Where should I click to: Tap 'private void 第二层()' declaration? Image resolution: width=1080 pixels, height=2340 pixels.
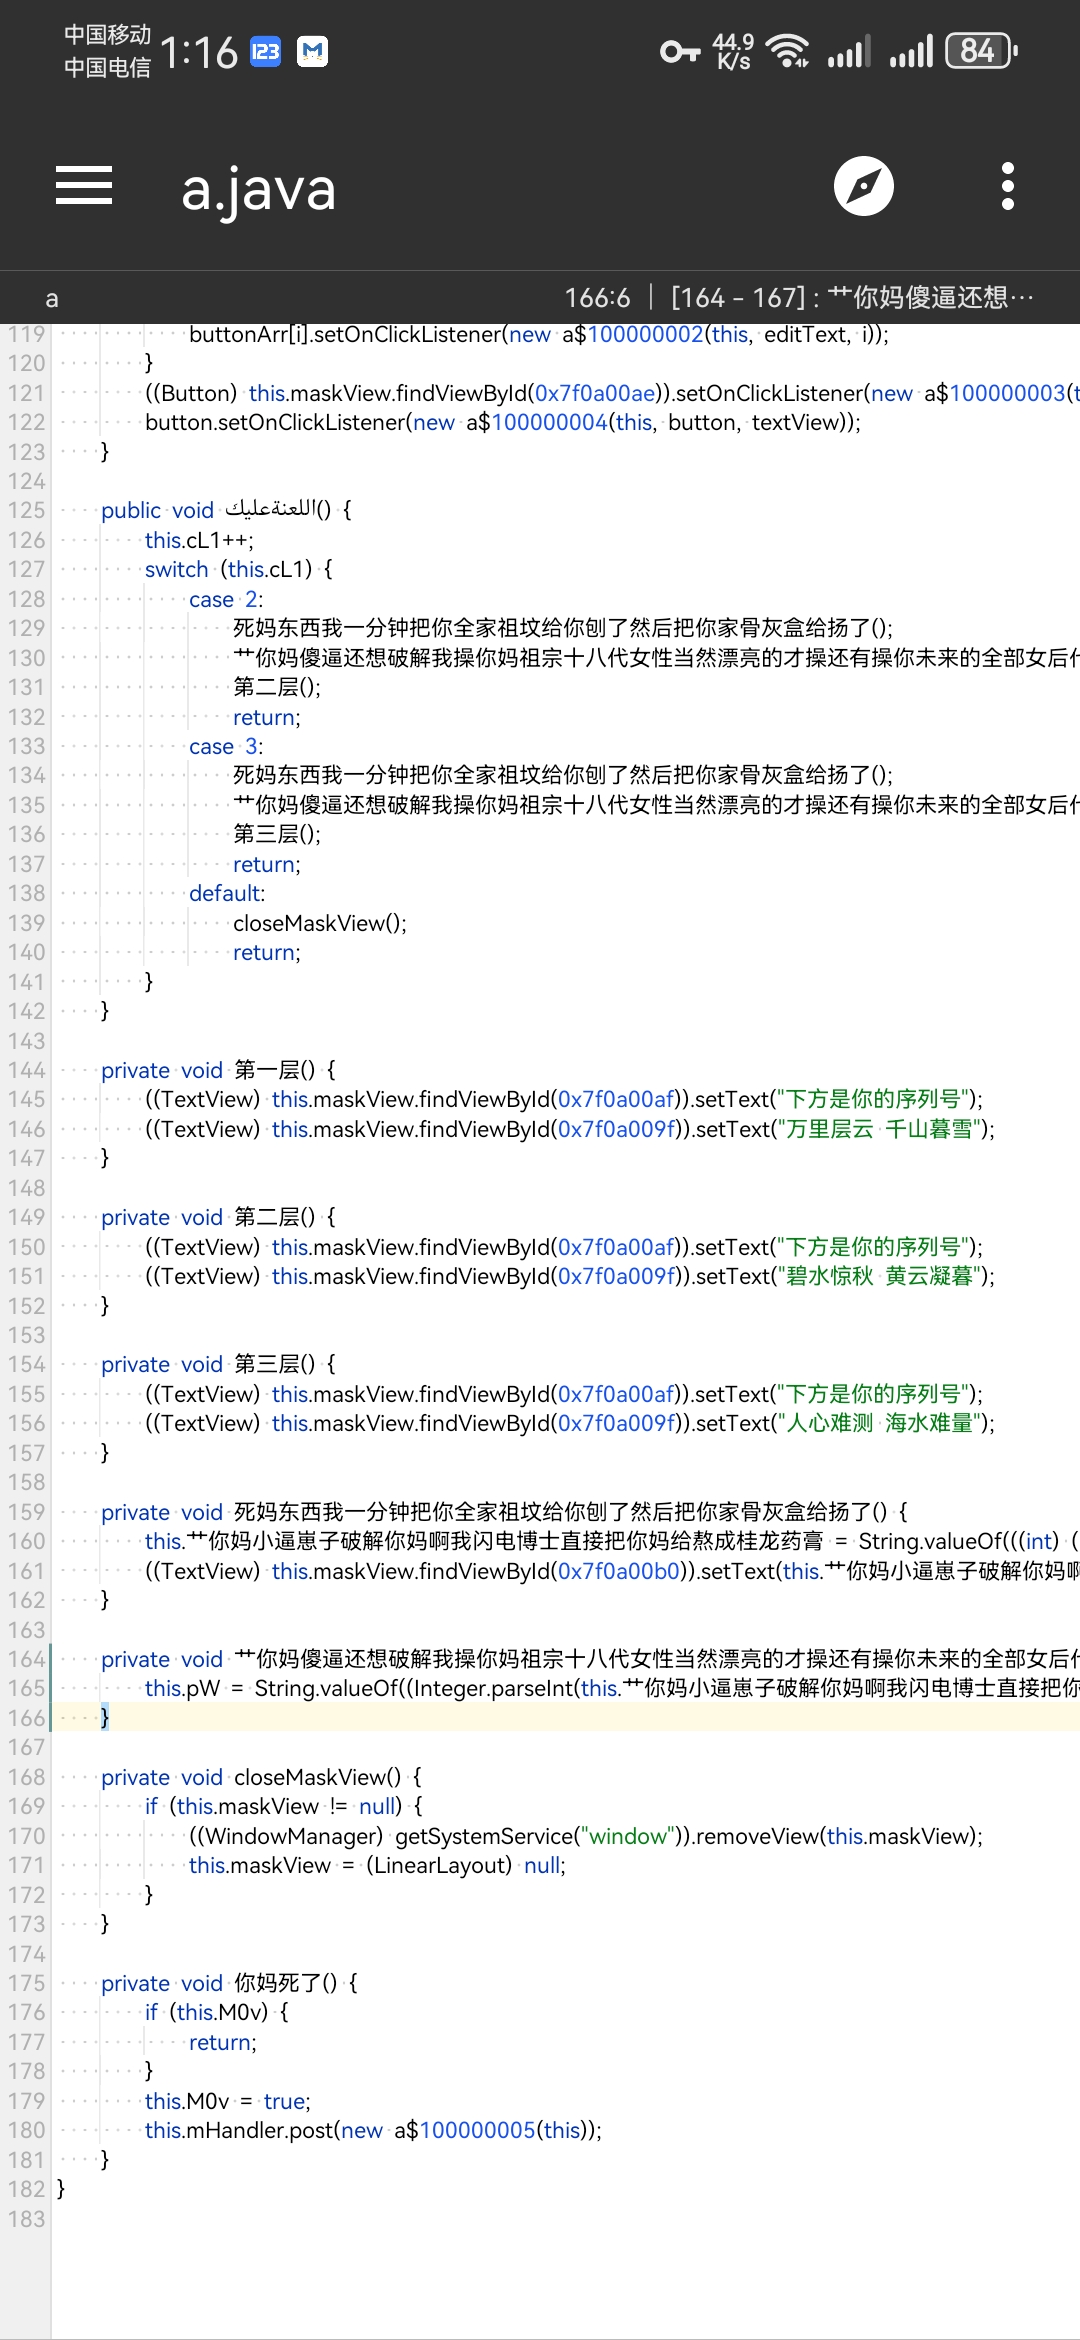click(218, 1217)
